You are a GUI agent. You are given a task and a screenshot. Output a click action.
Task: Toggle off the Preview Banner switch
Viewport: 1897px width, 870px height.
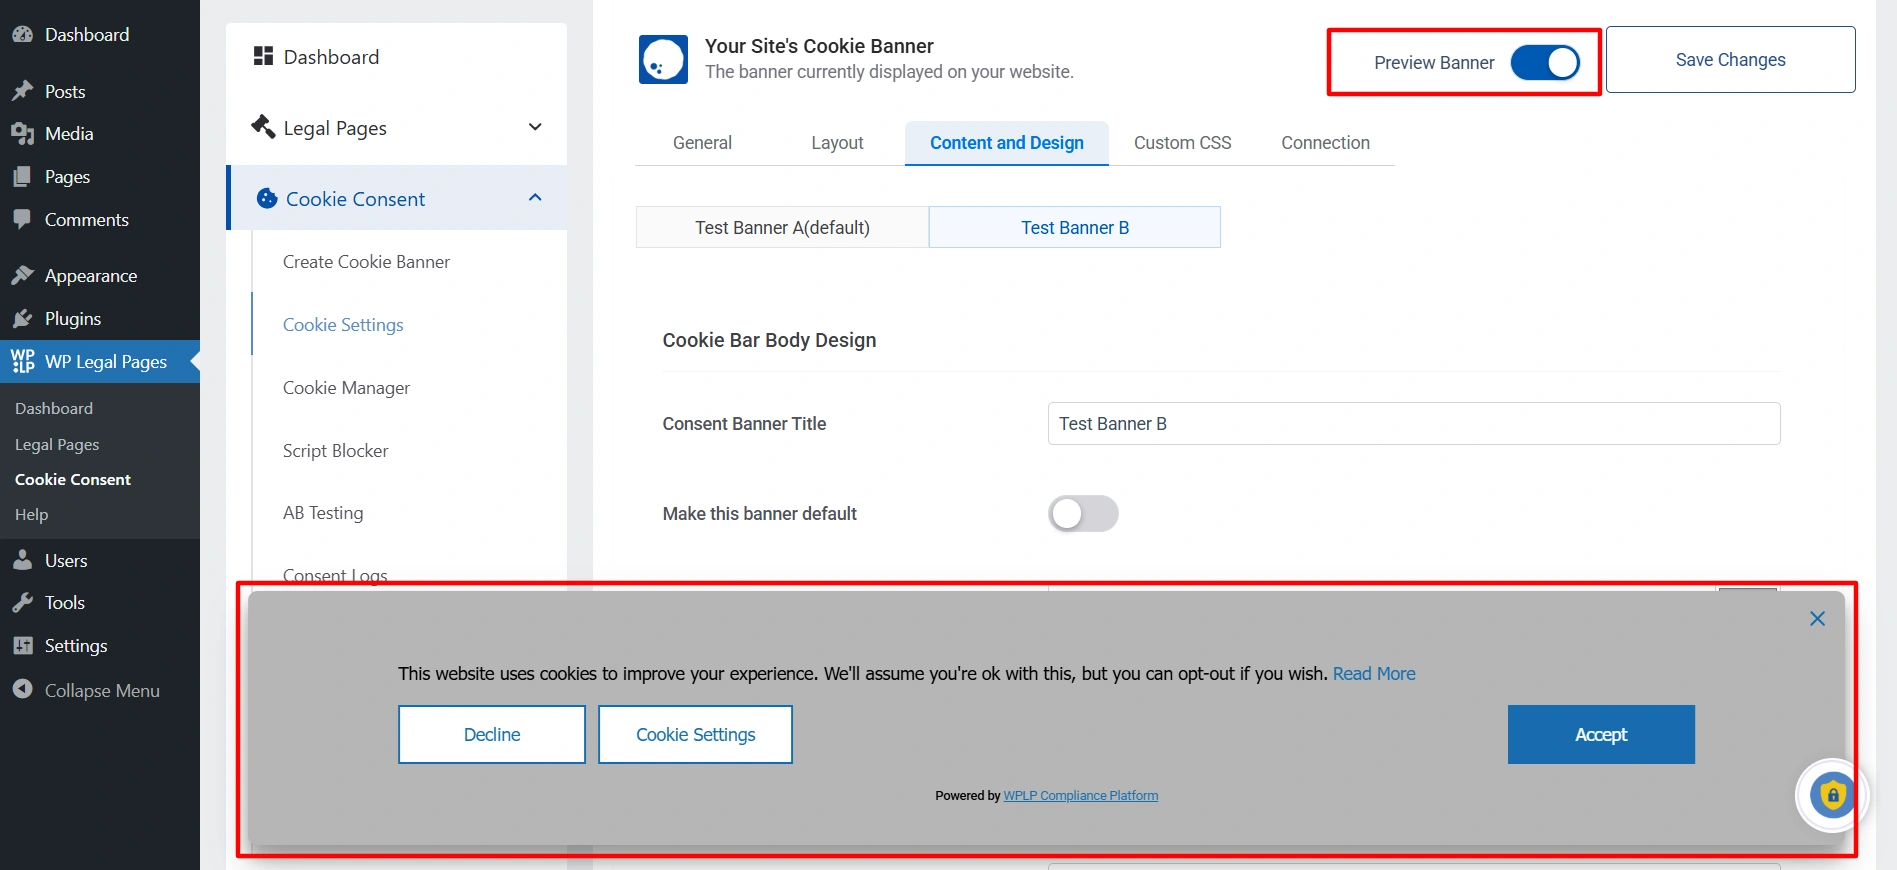click(1544, 63)
